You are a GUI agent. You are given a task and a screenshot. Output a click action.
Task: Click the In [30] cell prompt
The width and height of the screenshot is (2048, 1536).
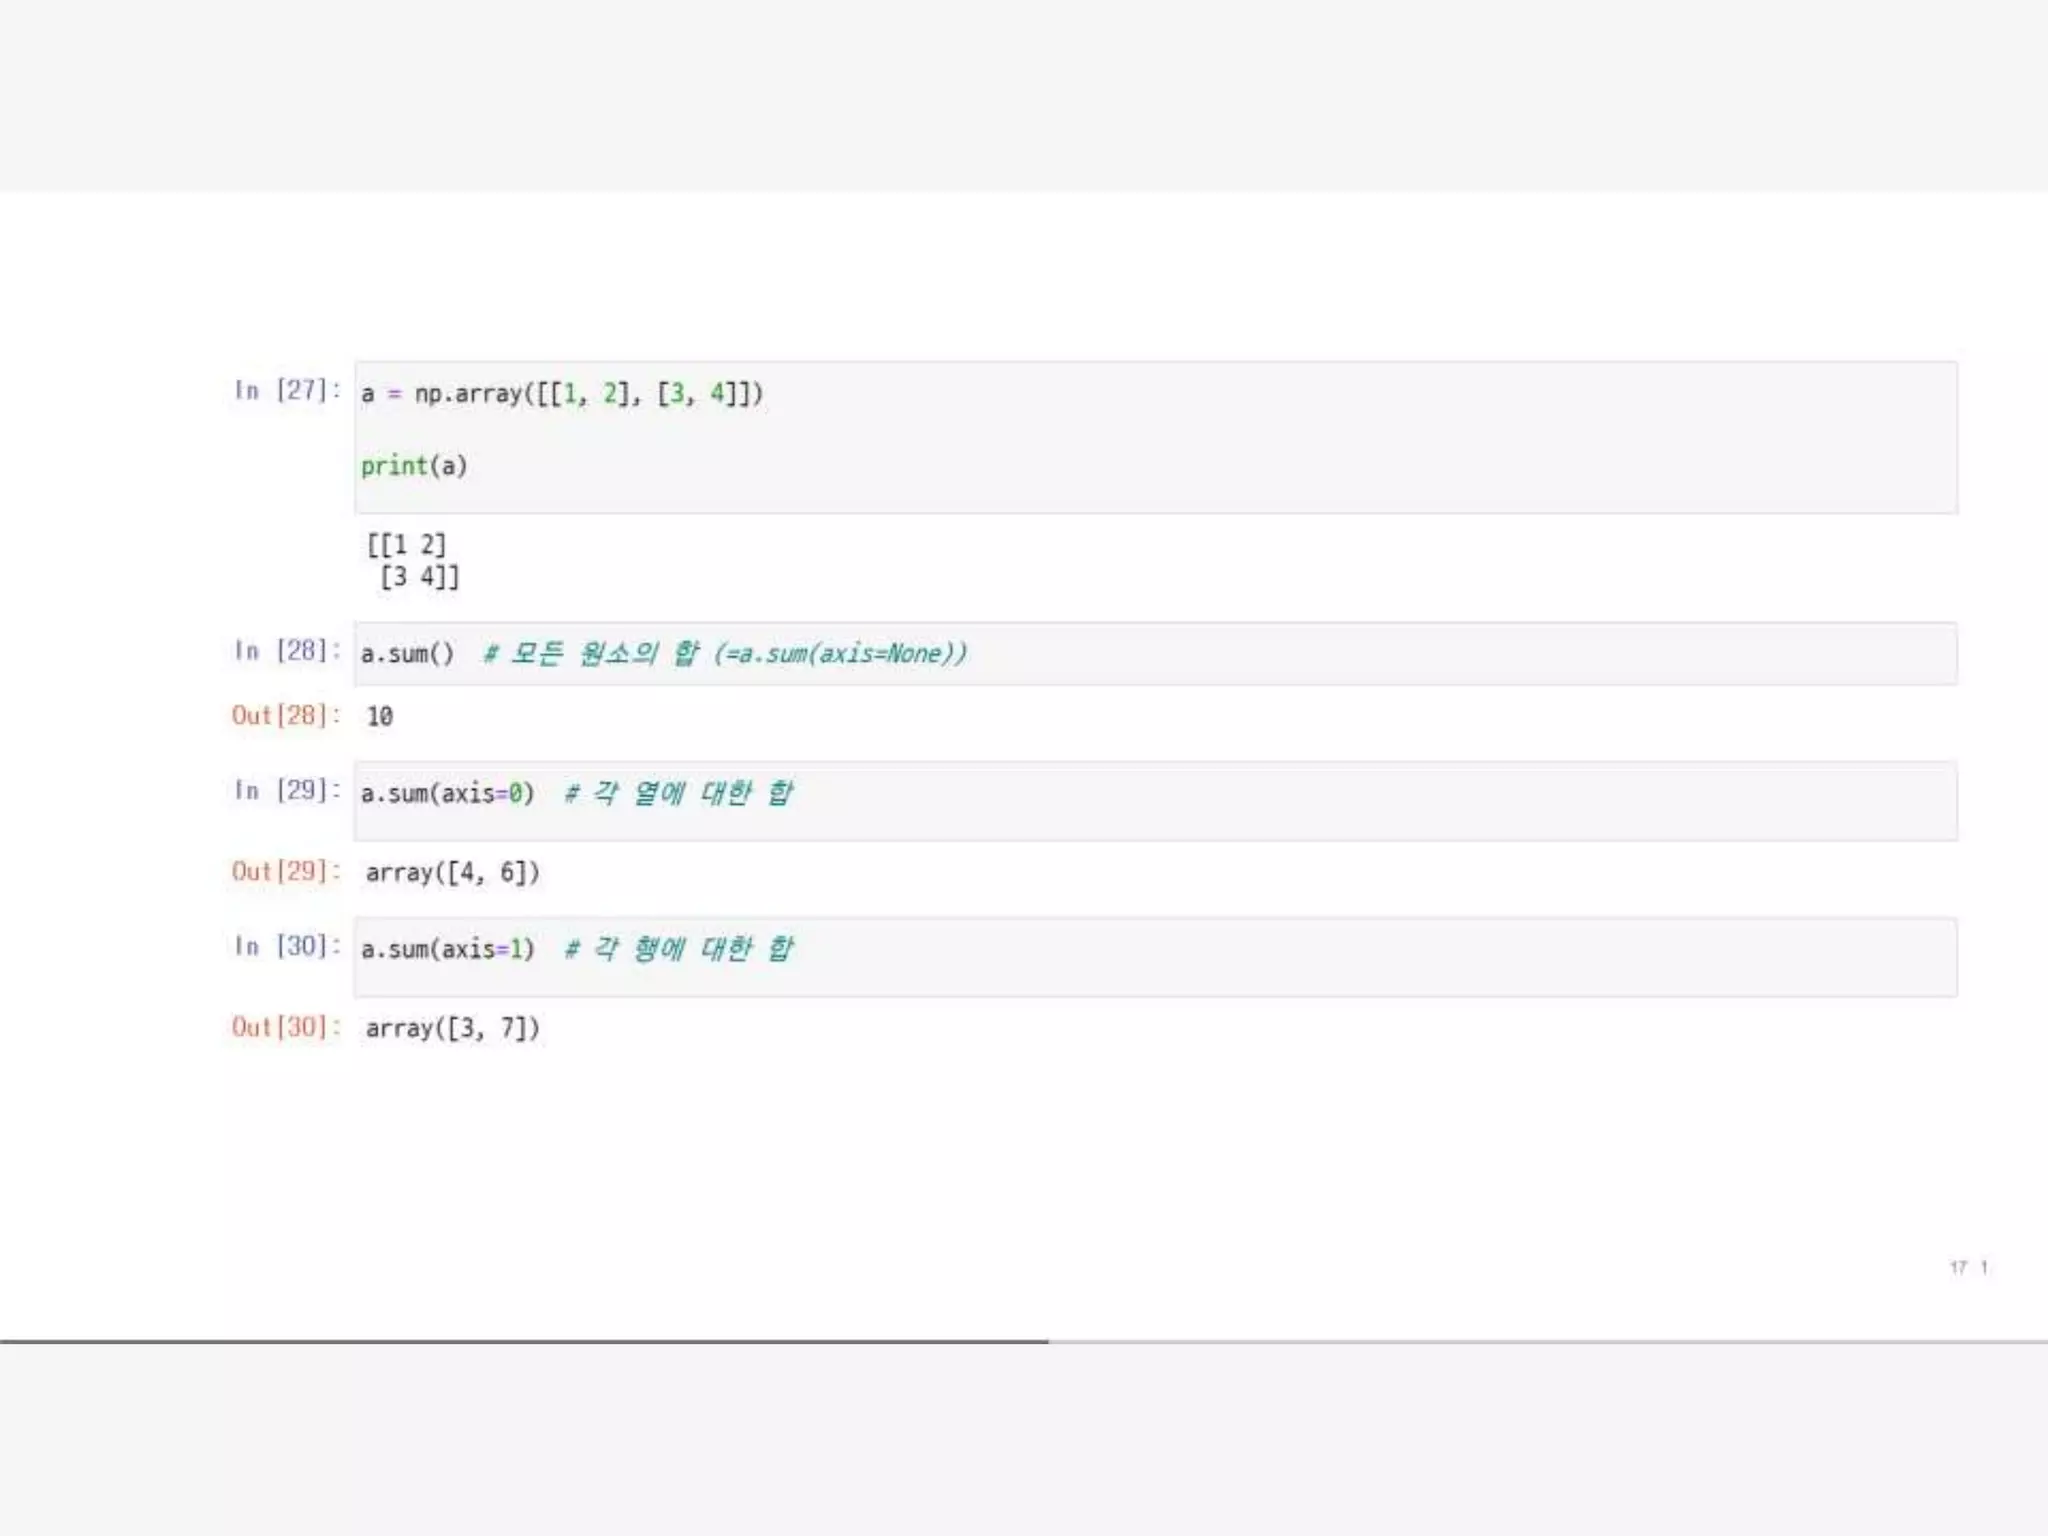[x=287, y=946]
